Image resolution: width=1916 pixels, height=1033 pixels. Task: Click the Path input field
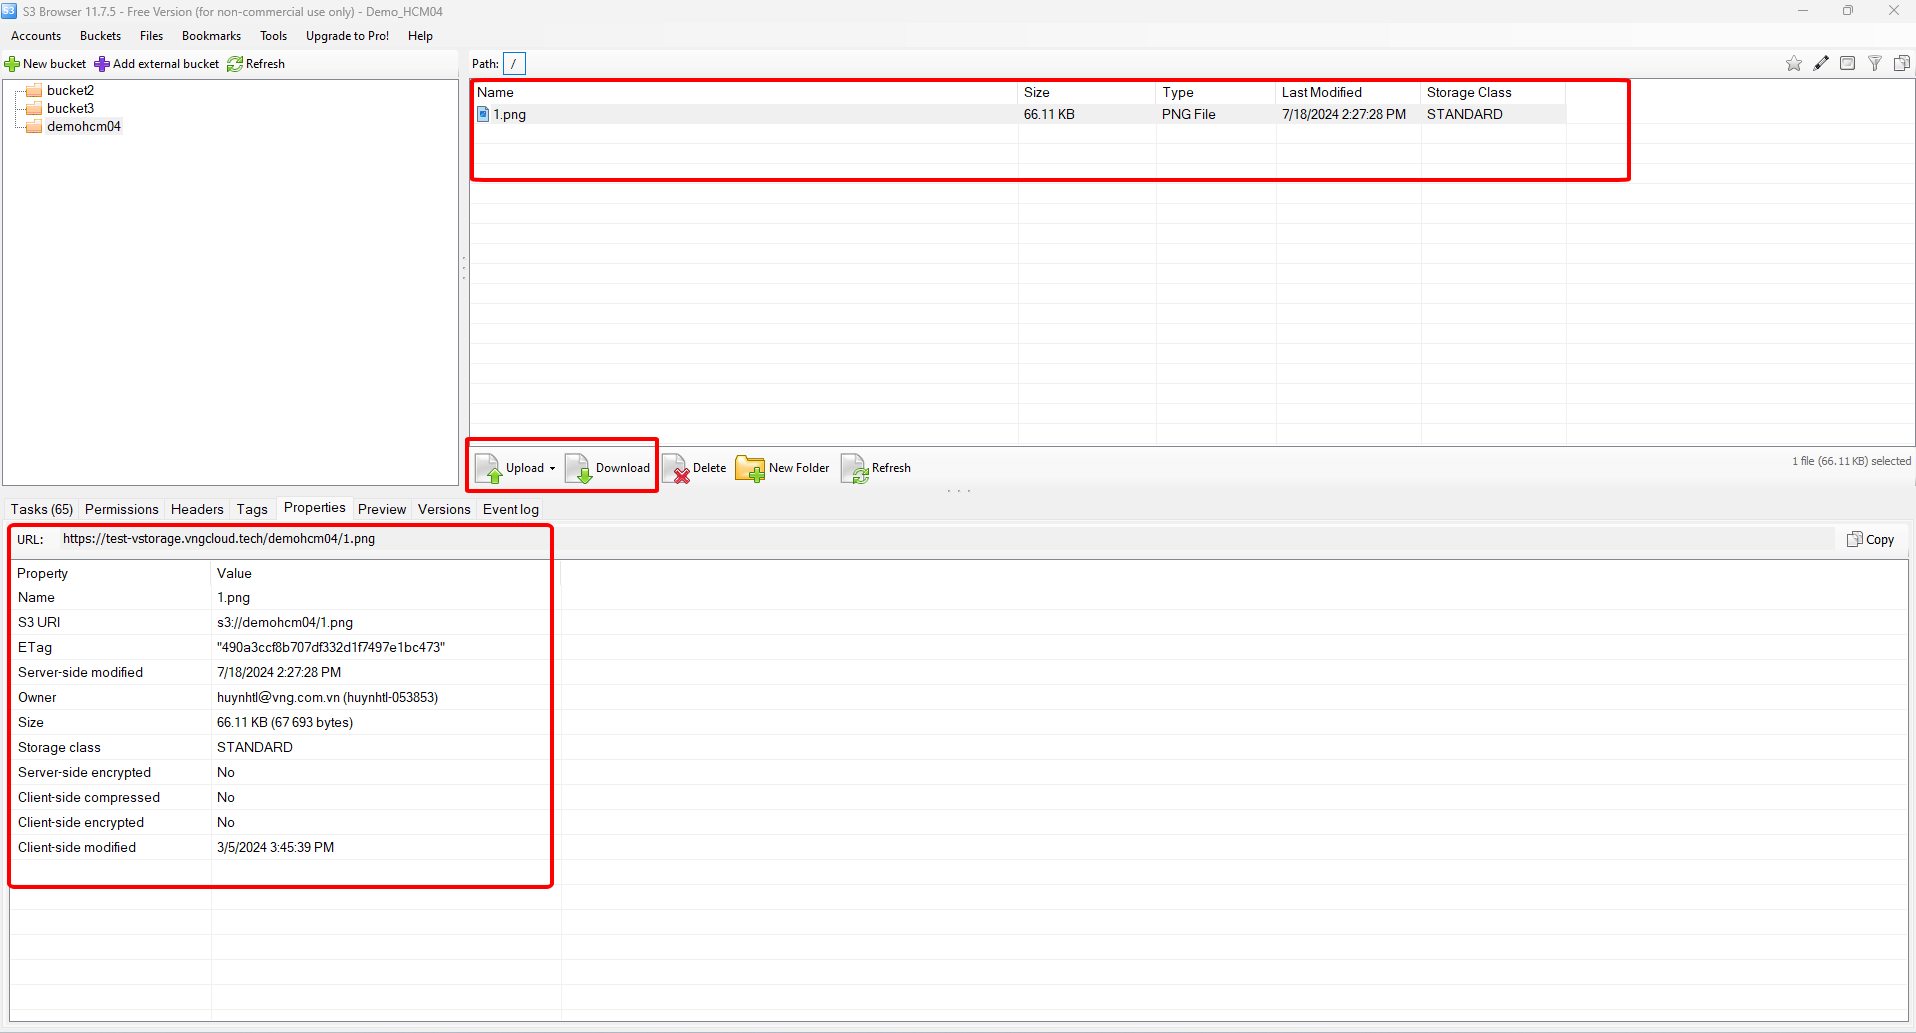coord(514,64)
